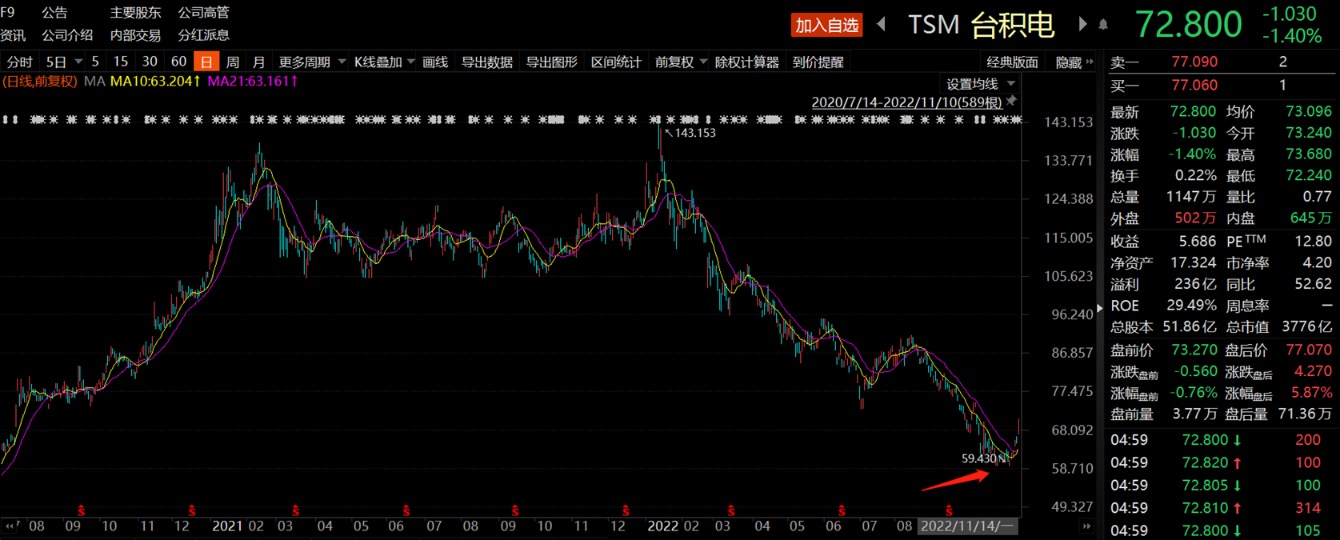
Task: Open 区间统计 tool
Action: [616, 62]
